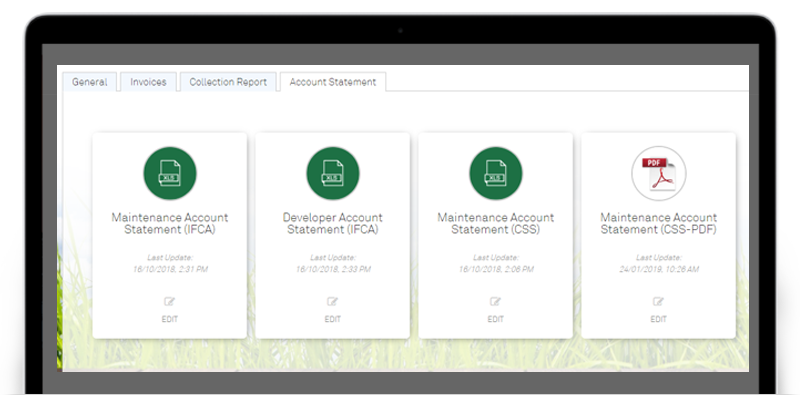Click EDIT label under Maintenance Account Statement (IFCA)
This screenshot has height=395, width=800.
tap(170, 319)
